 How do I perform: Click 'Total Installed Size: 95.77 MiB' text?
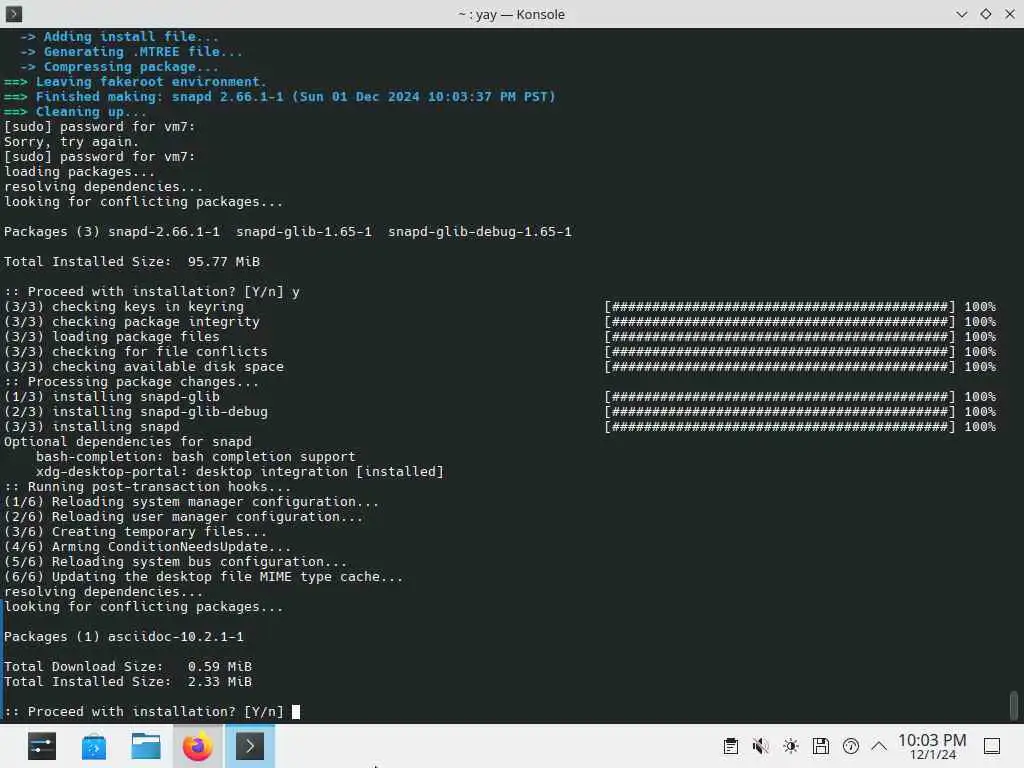point(132,261)
